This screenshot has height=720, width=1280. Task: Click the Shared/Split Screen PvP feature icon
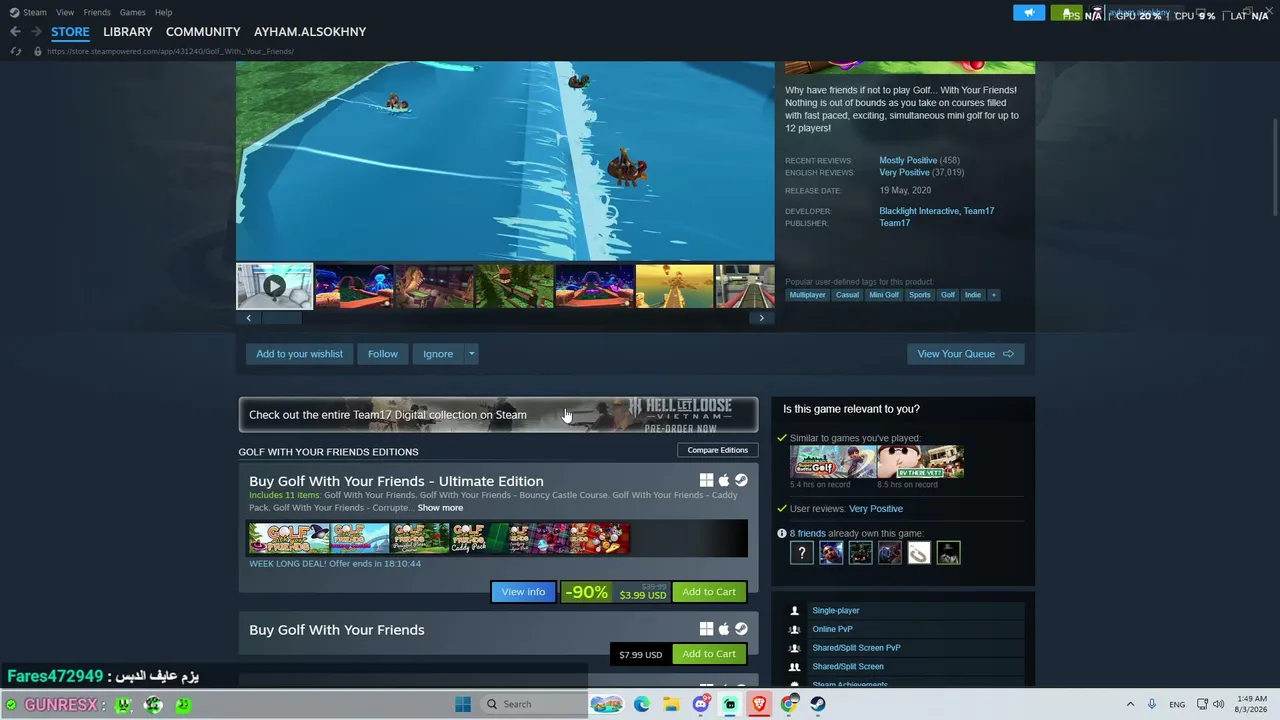tap(795, 648)
